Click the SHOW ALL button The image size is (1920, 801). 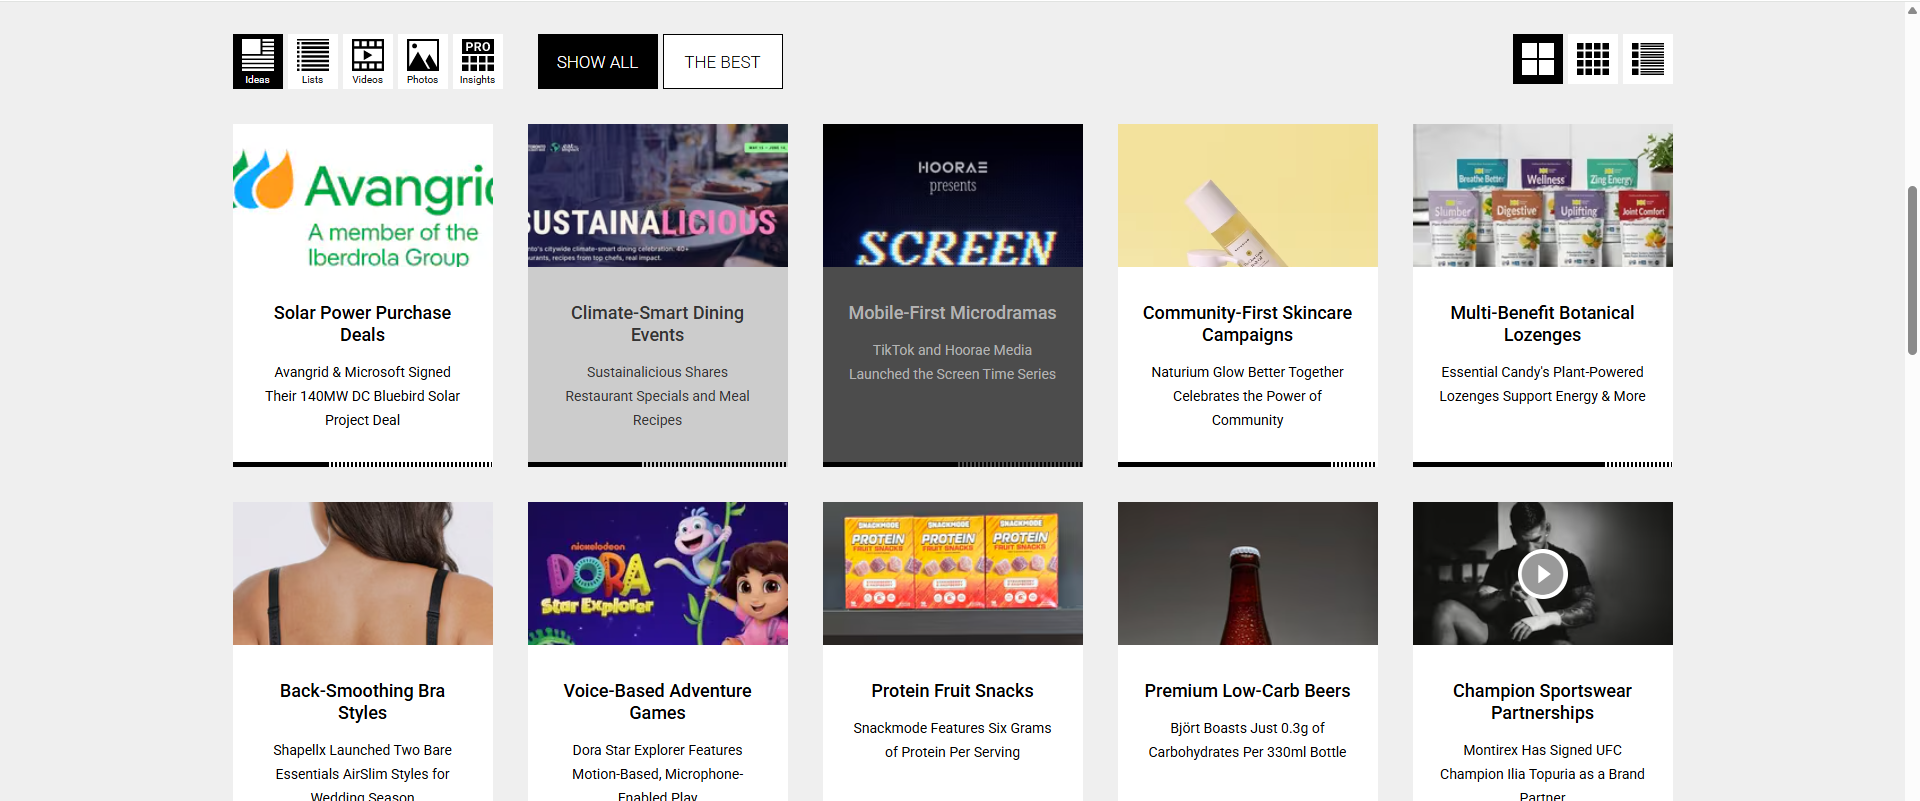(598, 62)
